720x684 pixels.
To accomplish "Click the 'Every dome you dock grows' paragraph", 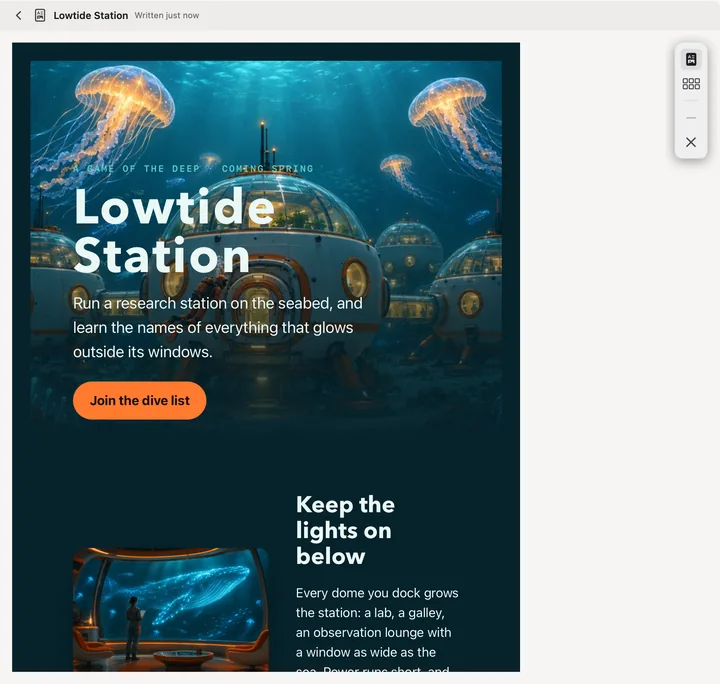I will (377, 628).
